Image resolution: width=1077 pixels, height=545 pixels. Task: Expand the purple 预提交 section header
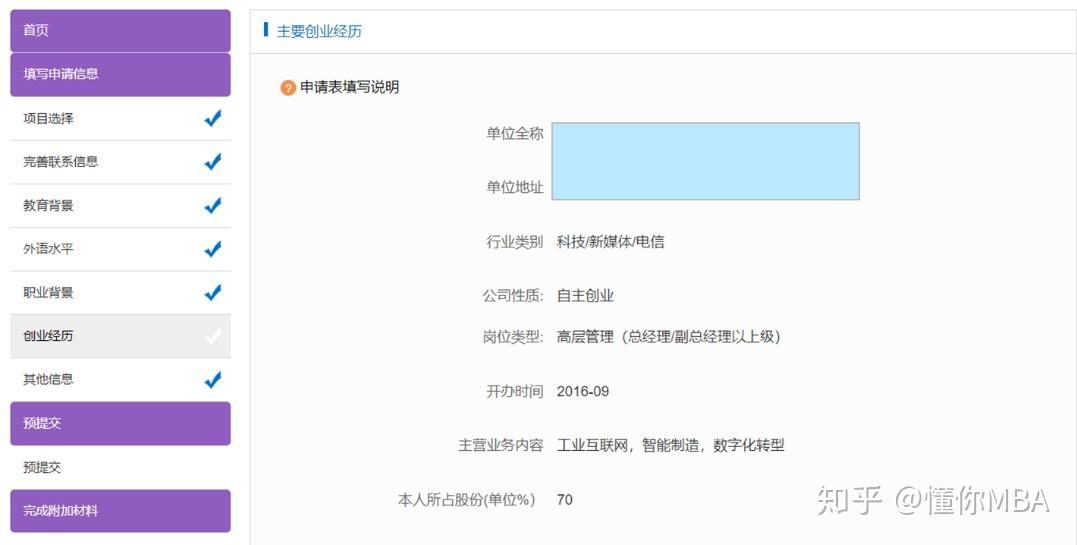pos(120,423)
